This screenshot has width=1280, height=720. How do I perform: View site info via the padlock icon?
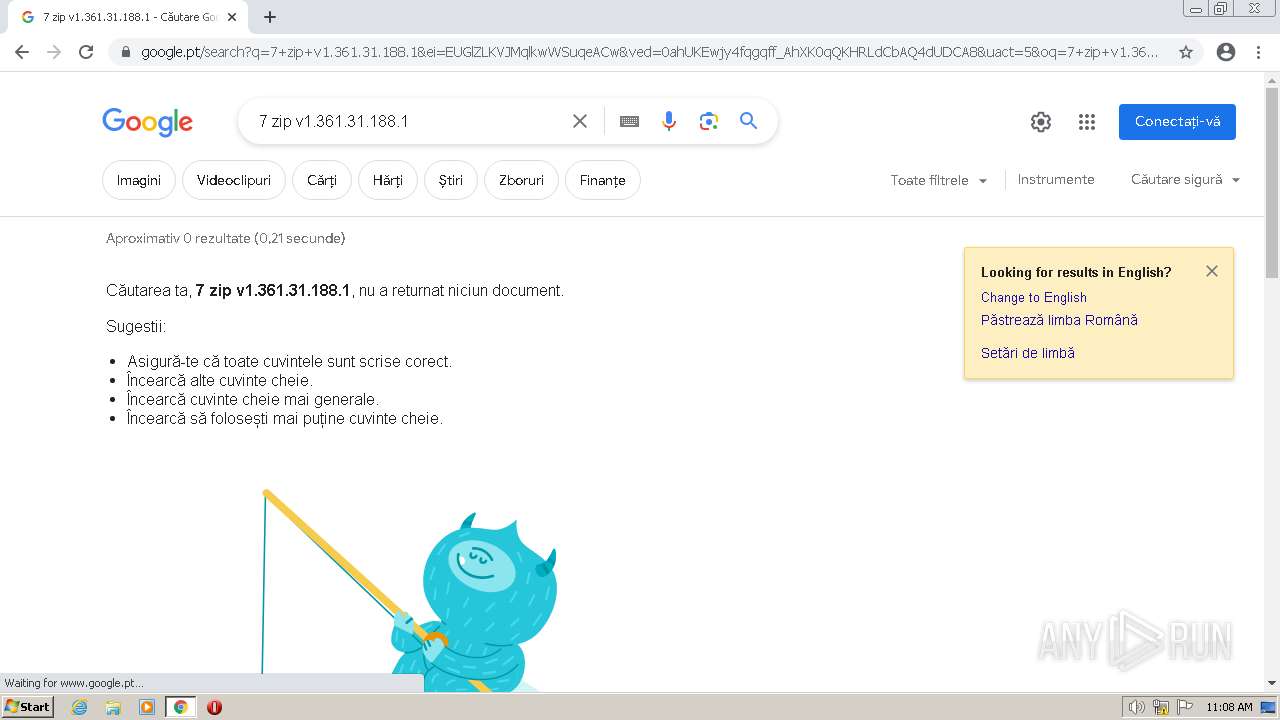[125, 52]
